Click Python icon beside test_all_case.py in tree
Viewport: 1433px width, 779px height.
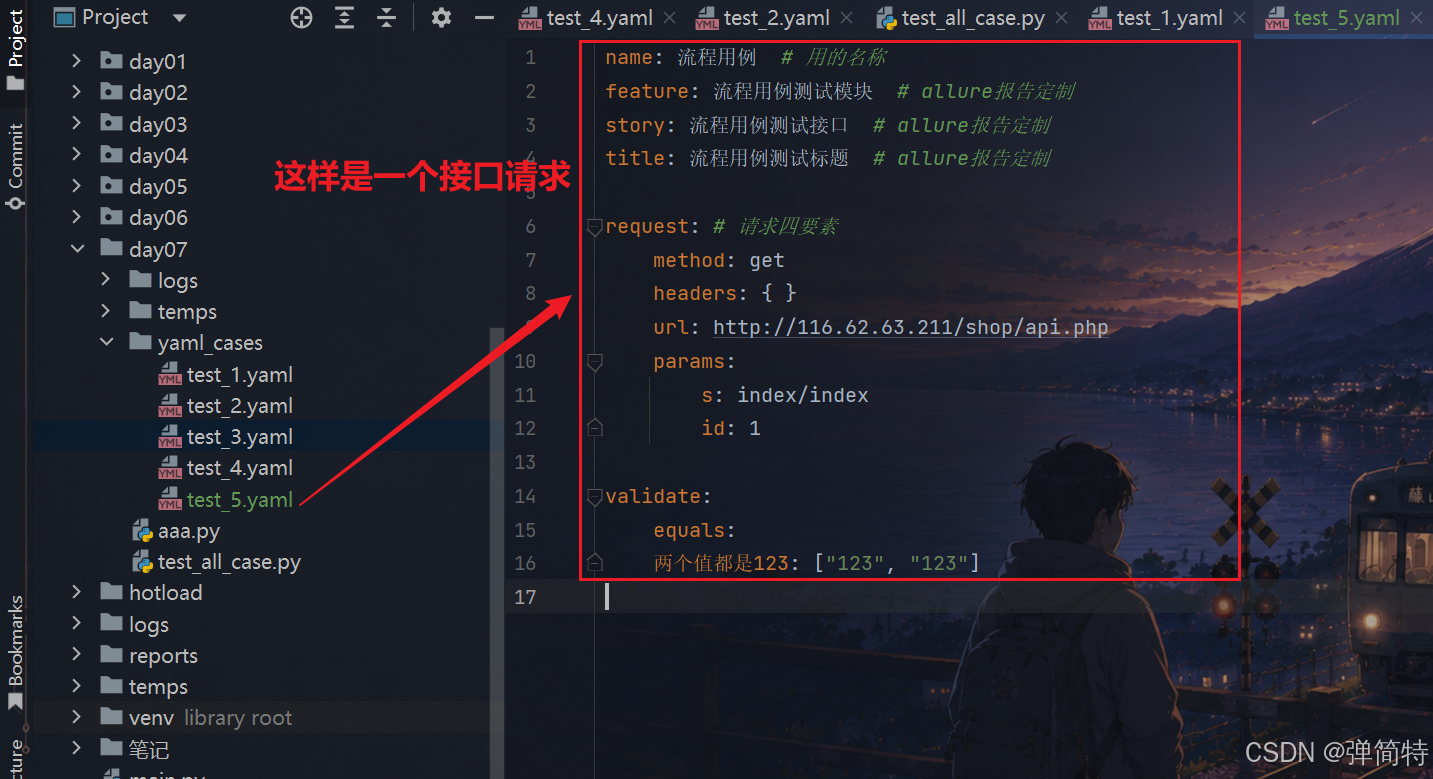coord(142,562)
